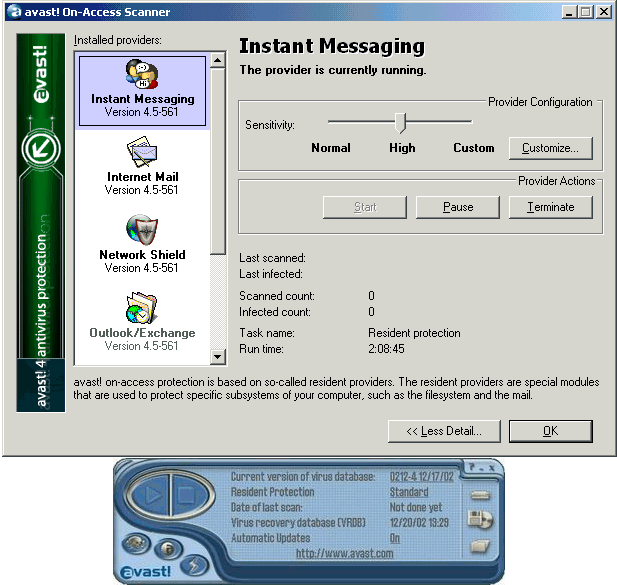
Task: Close the avast player skin window
Action: [491, 468]
